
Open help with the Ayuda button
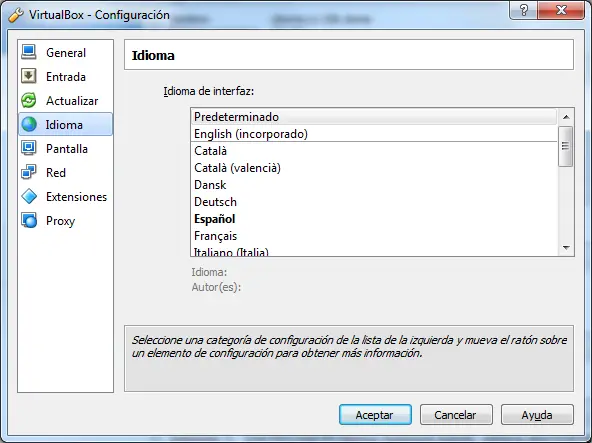pyautogui.click(x=537, y=415)
